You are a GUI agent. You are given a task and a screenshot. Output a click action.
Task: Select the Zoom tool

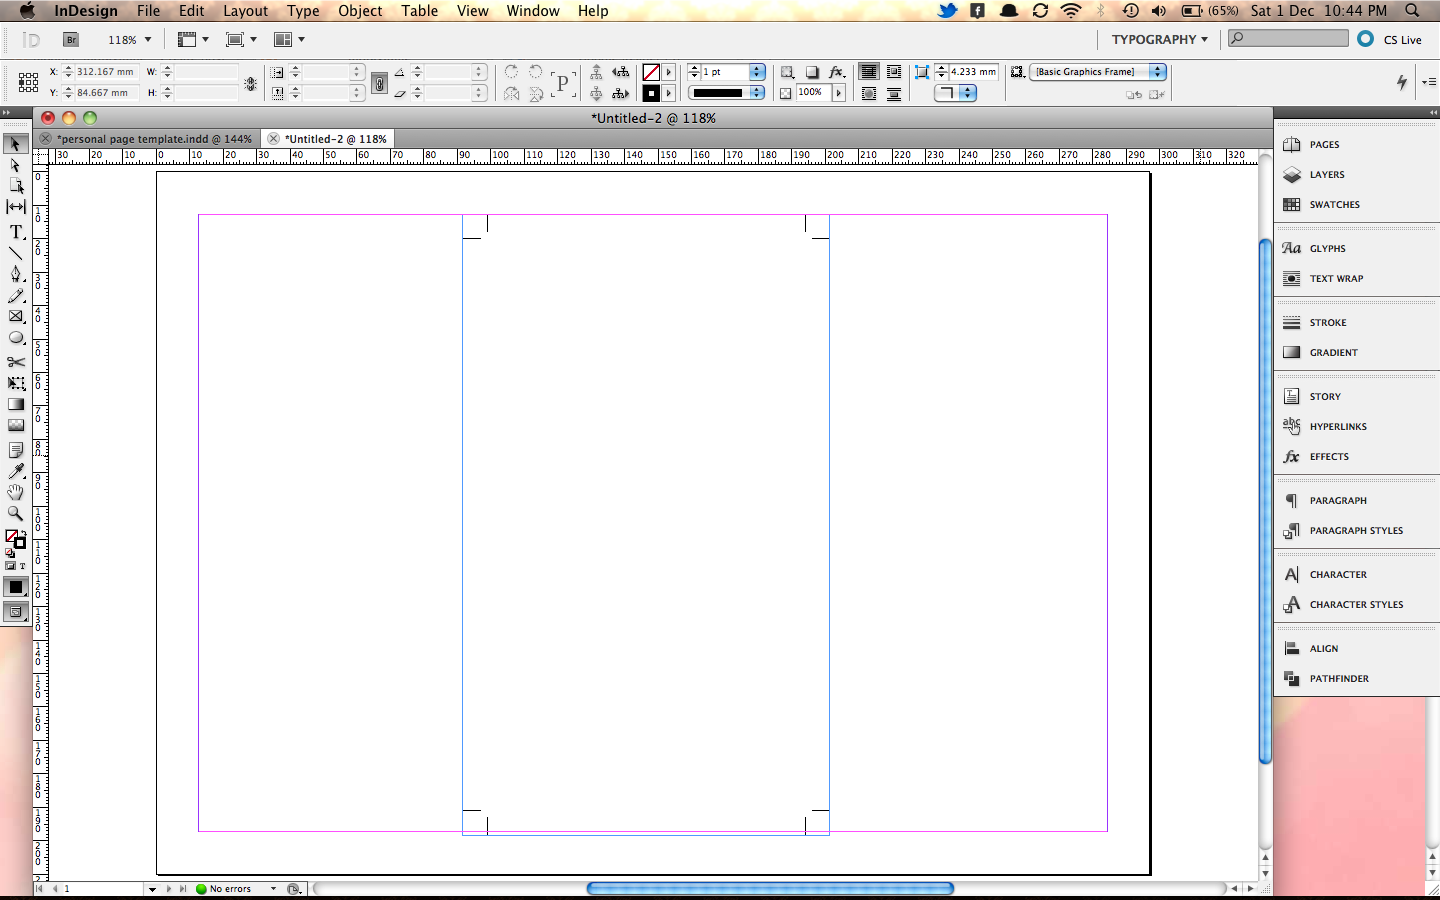click(x=16, y=513)
